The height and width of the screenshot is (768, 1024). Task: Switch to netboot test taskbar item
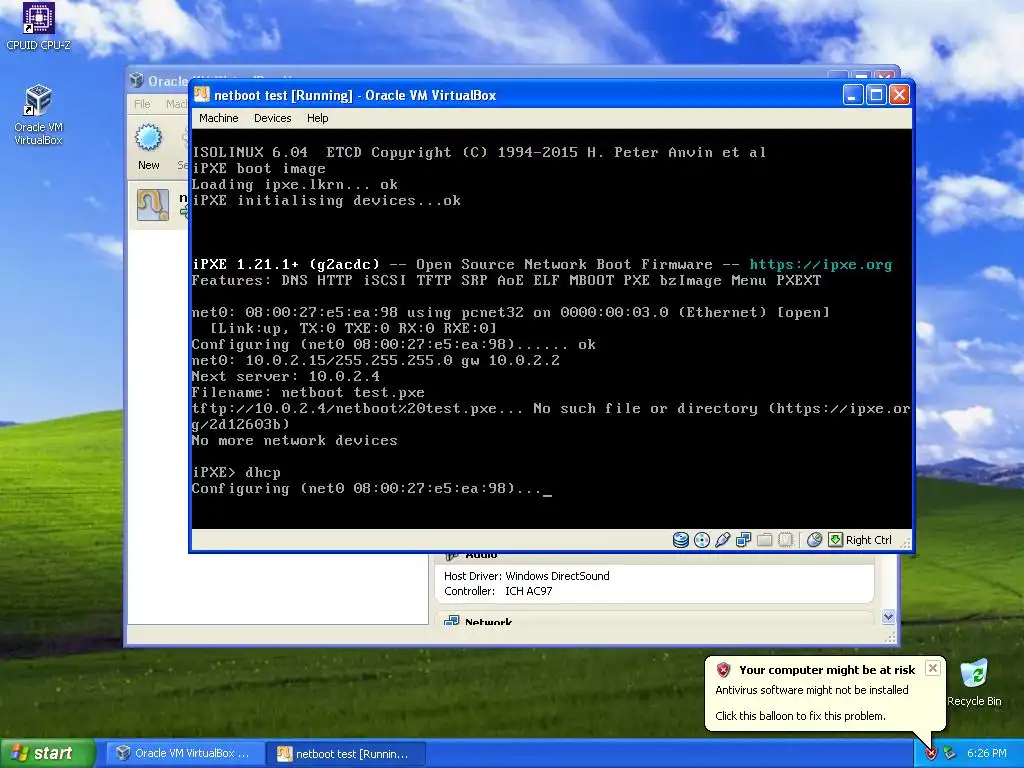tap(346, 754)
